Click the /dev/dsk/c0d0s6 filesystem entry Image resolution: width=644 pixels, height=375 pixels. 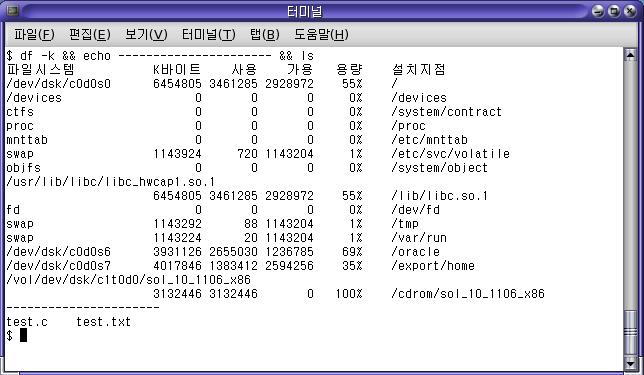coord(59,251)
